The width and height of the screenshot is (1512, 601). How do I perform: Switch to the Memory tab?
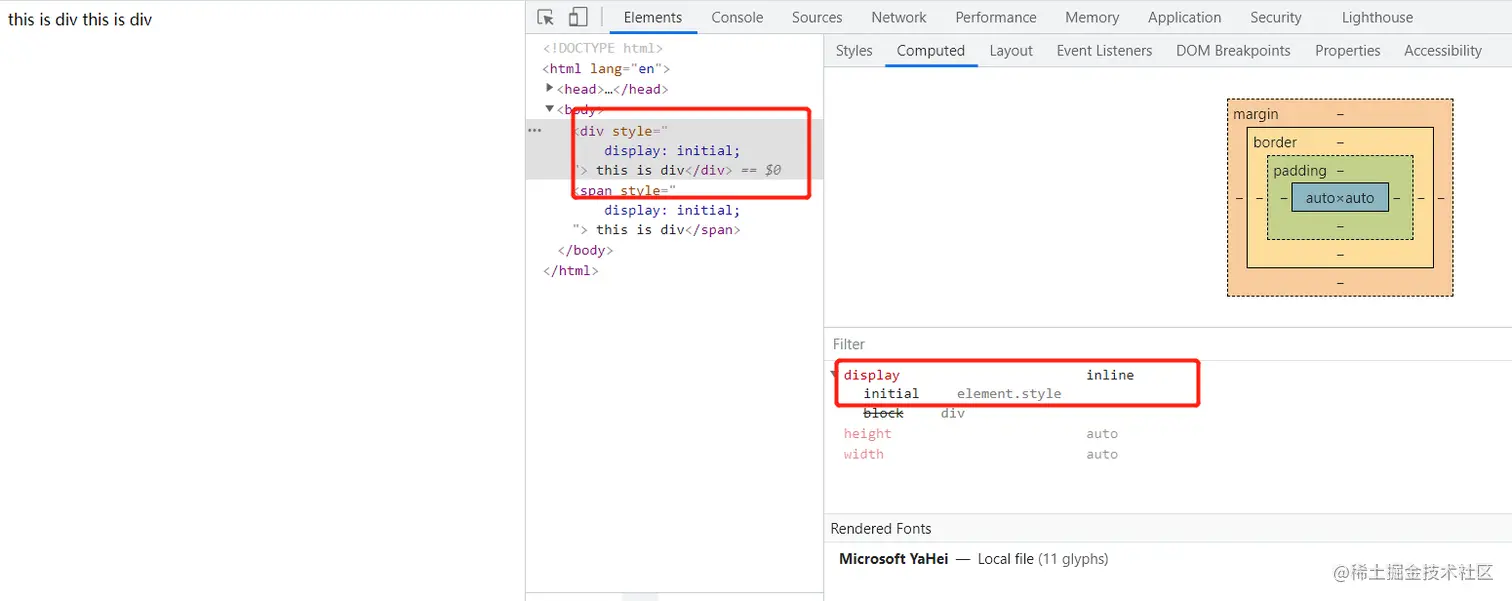1092,17
